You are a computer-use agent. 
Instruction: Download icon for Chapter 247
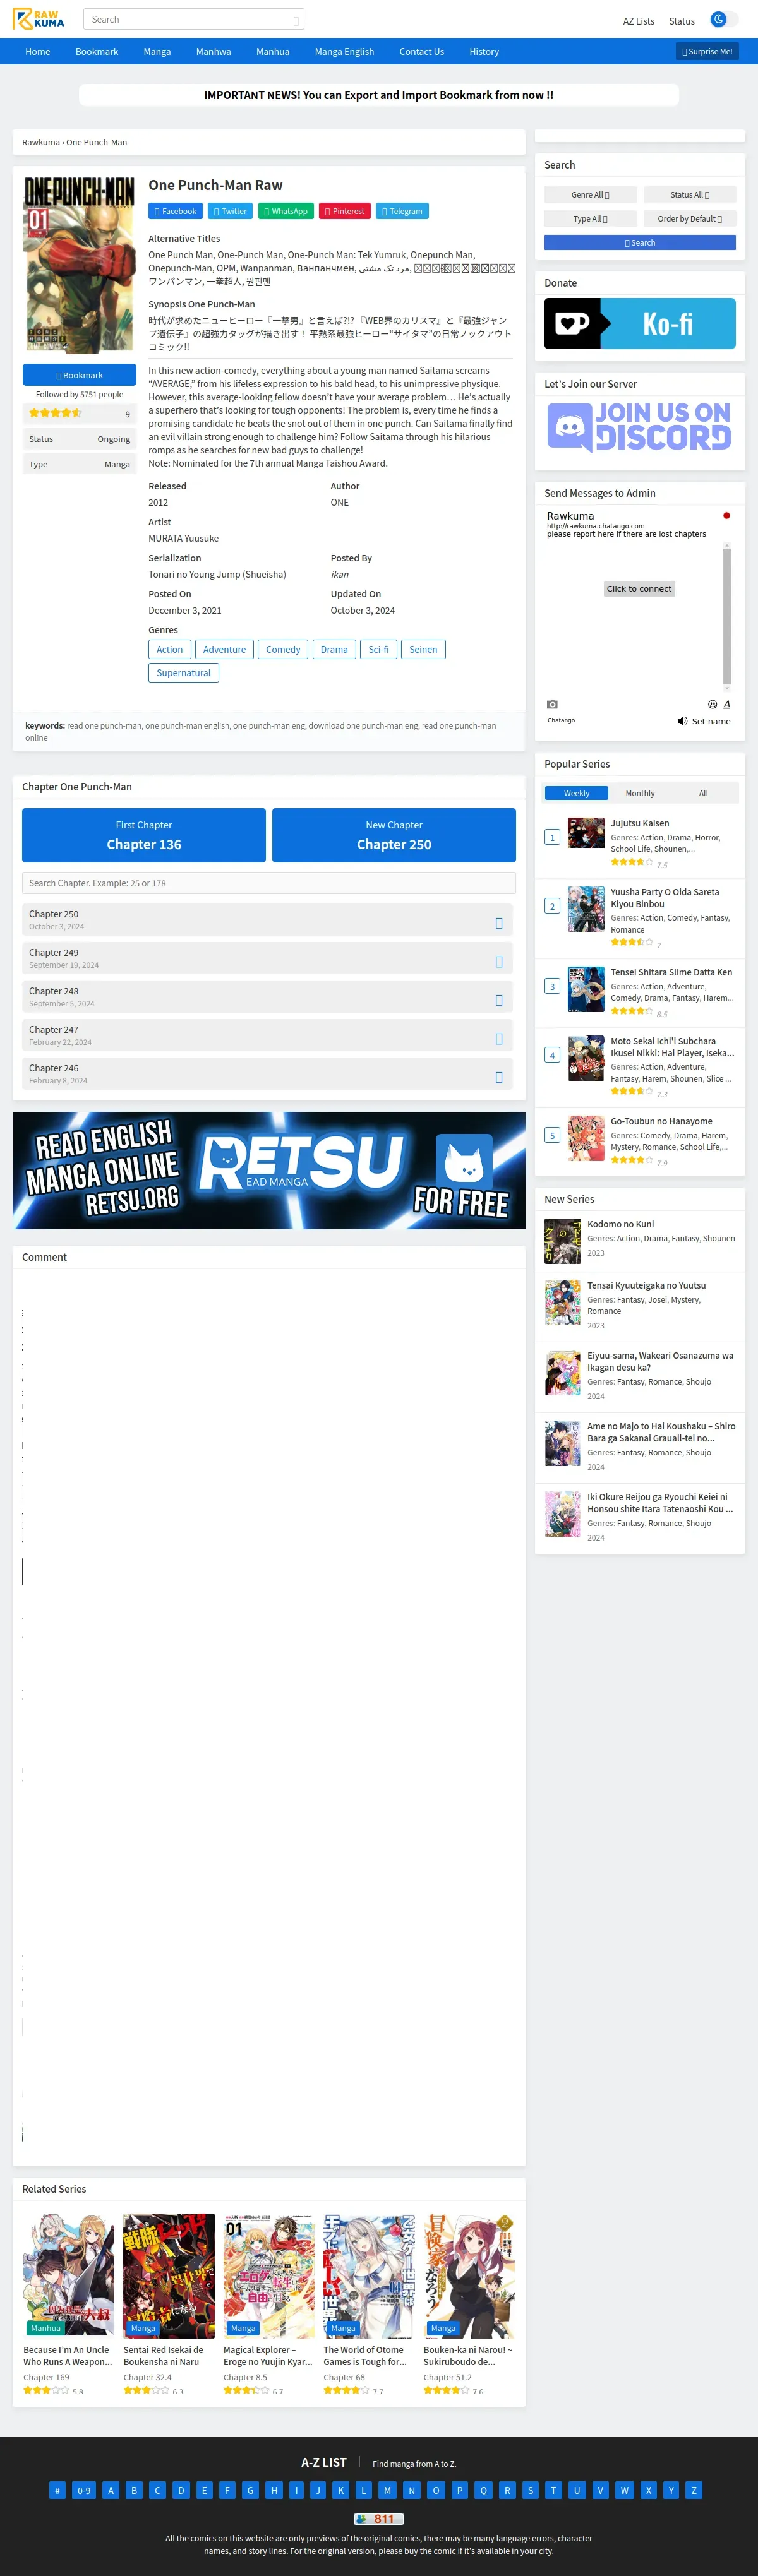tap(499, 1039)
